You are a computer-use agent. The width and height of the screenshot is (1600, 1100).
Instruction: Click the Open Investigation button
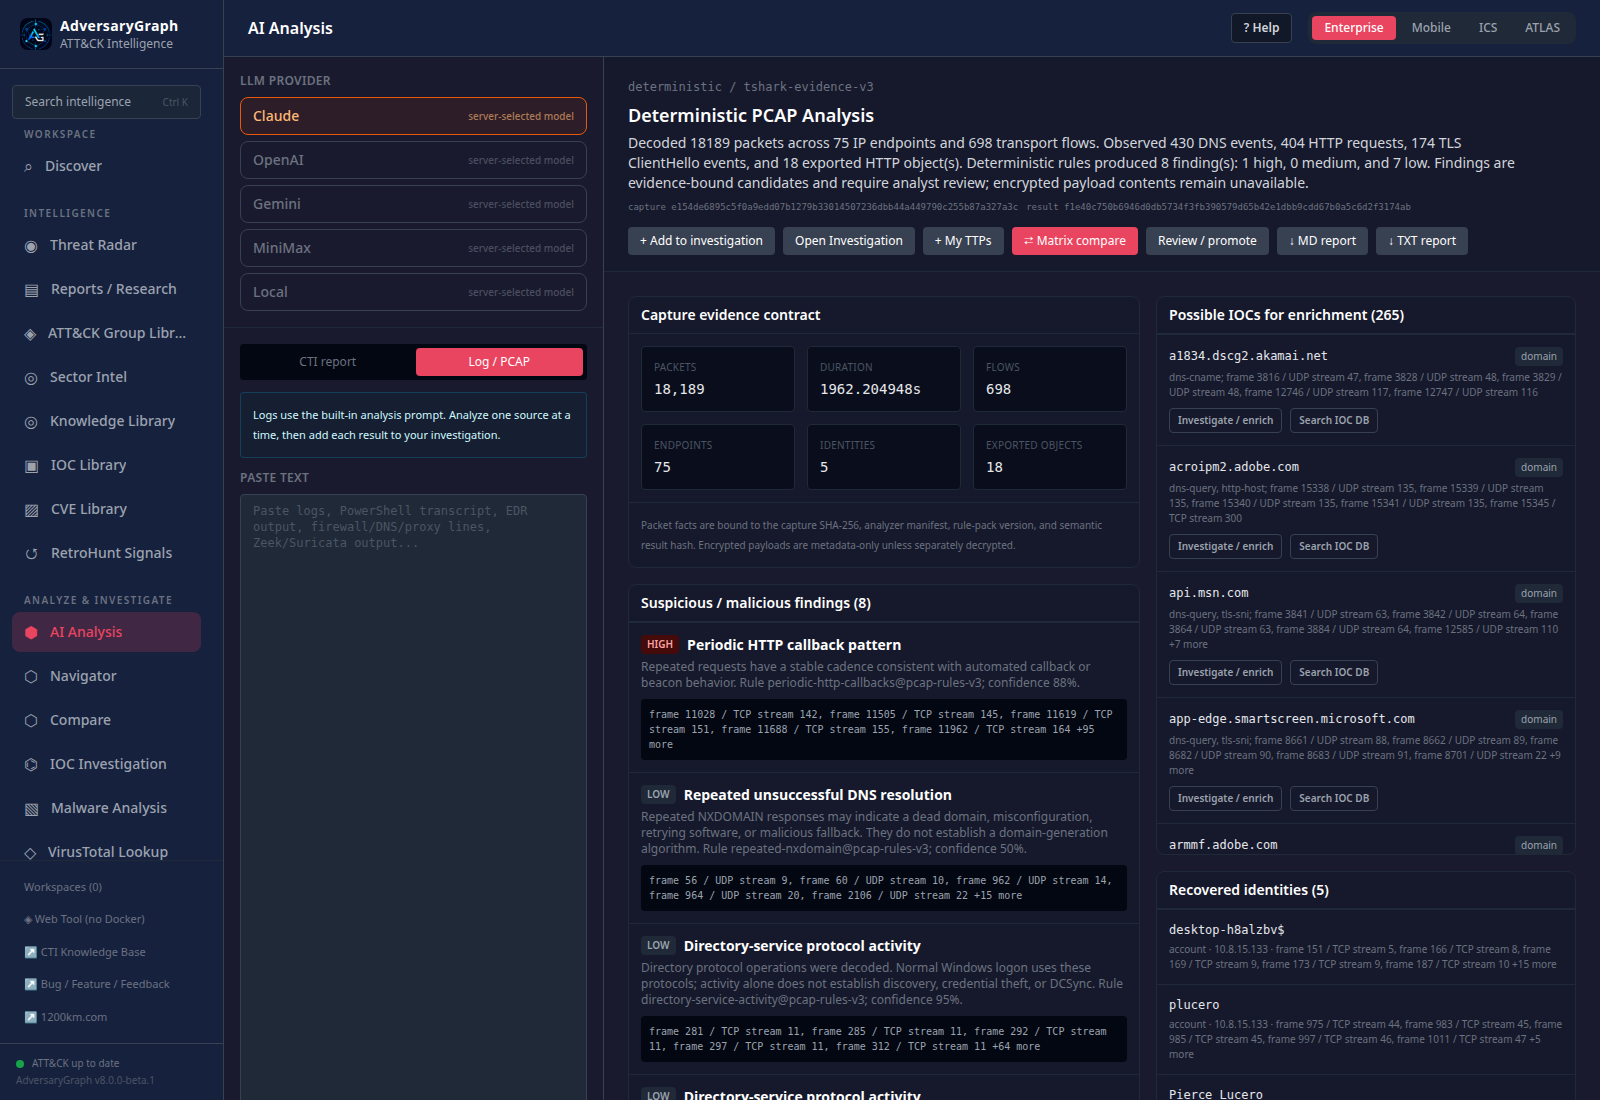(x=849, y=241)
